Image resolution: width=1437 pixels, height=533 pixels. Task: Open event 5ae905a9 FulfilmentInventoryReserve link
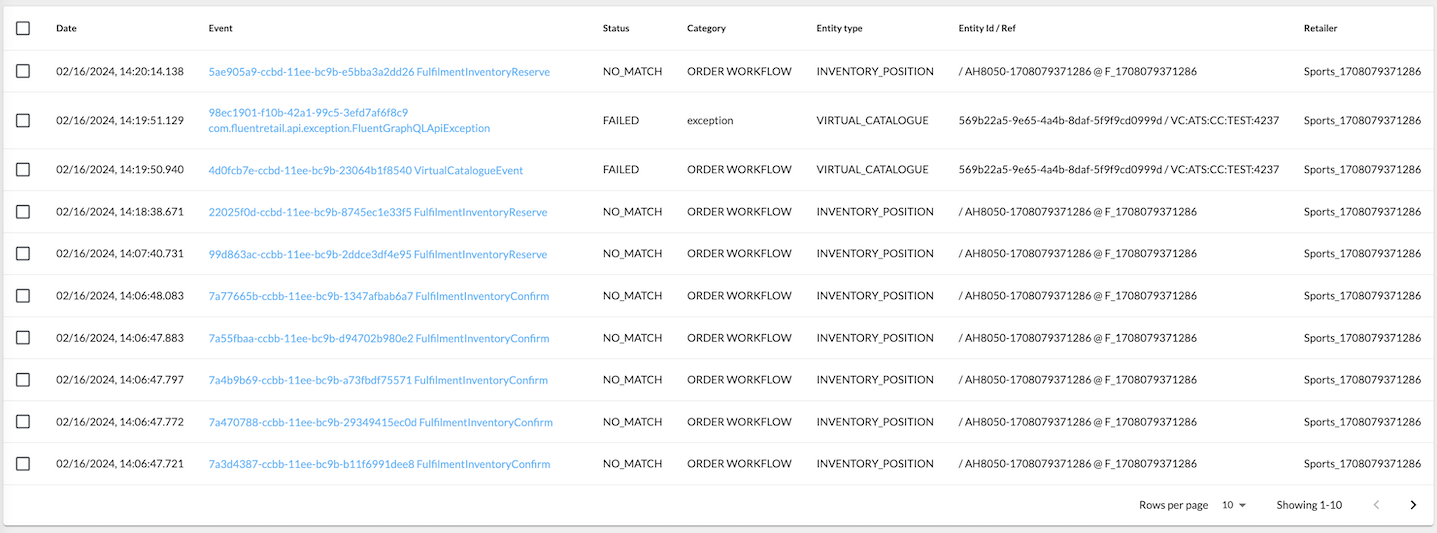(378, 72)
